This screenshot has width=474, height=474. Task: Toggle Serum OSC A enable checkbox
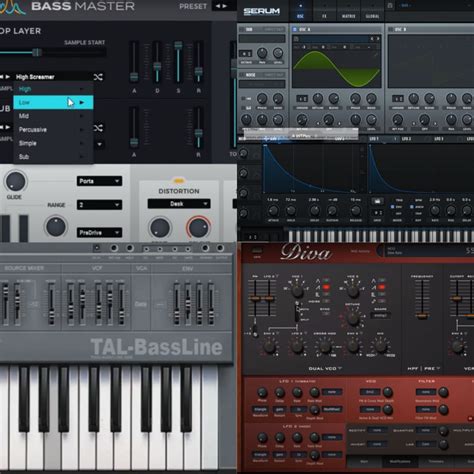coord(294,29)
